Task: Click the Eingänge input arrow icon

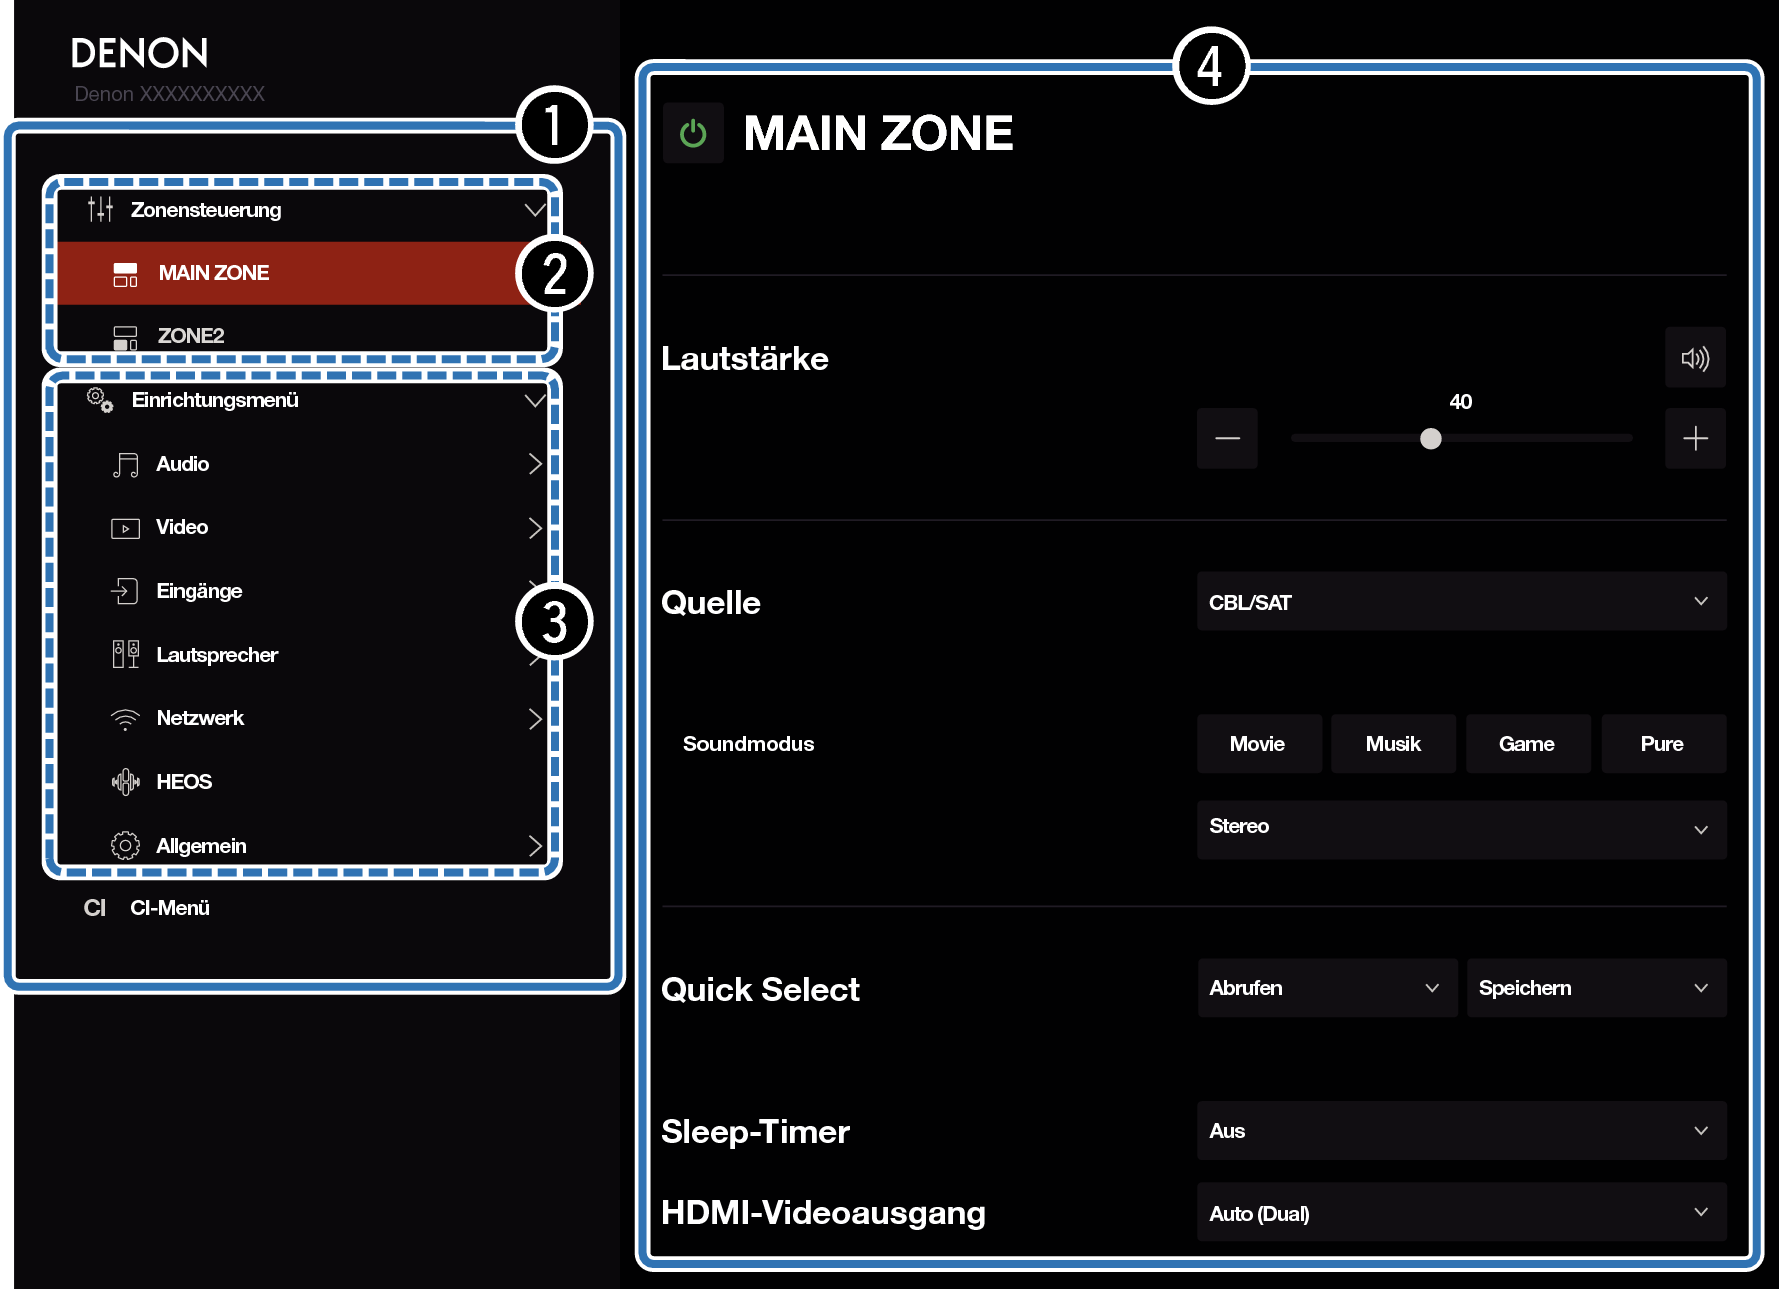Action: tap(125, 591)
